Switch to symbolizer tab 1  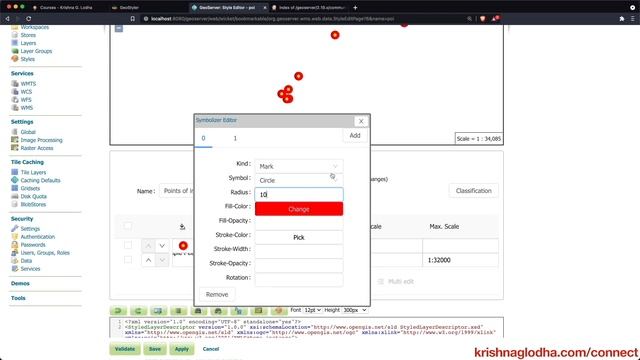point(235,138)
